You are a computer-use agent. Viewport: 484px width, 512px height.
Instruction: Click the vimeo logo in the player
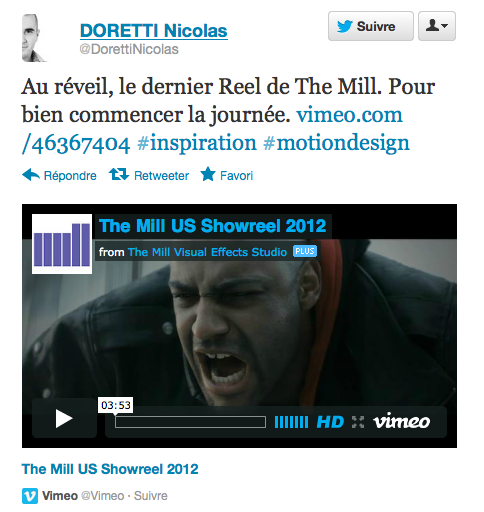point(401,421)
